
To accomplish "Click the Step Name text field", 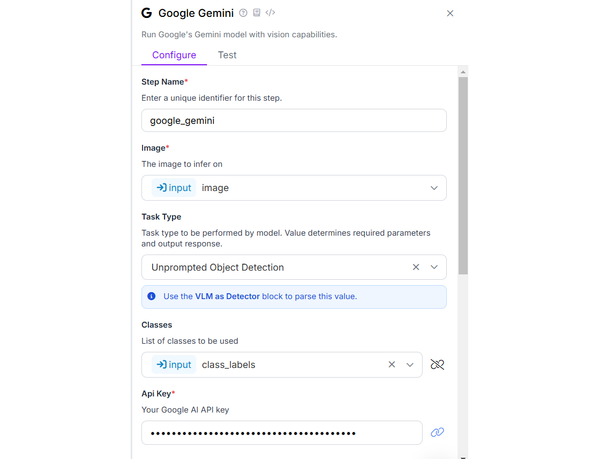I will (x=294, y=121).
